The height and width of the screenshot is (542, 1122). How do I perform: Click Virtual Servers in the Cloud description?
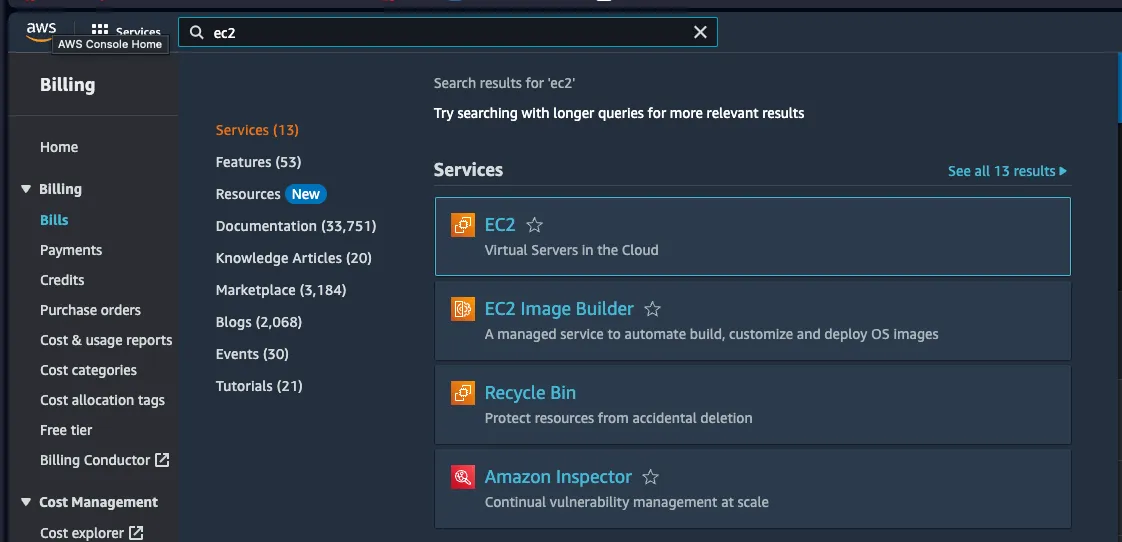(x=571, y=251)
